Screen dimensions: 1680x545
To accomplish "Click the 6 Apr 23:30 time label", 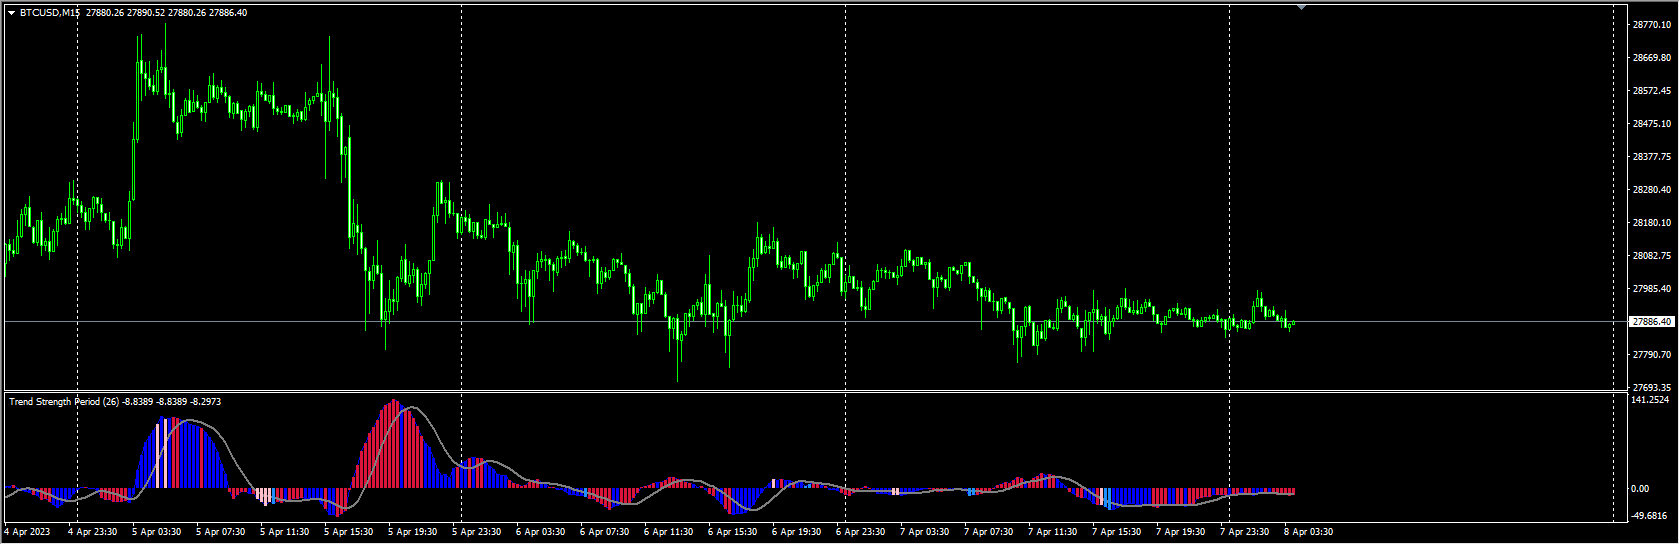I will tap(861, 532).
